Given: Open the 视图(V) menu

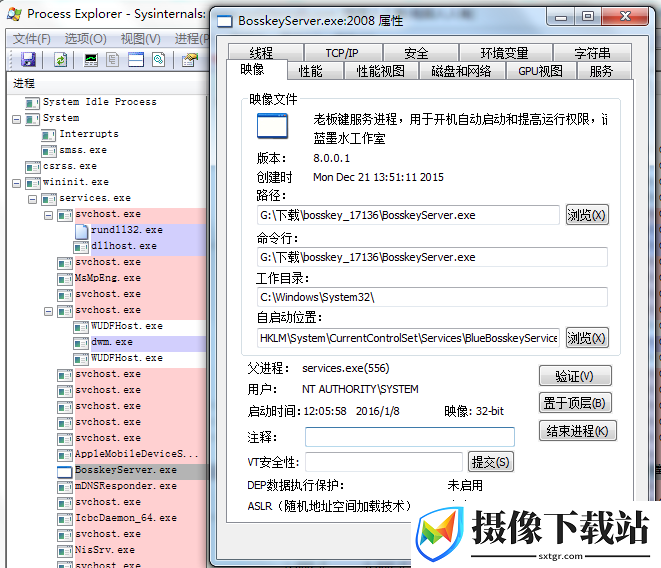Looking at the screenshot, I should [140, 39].
